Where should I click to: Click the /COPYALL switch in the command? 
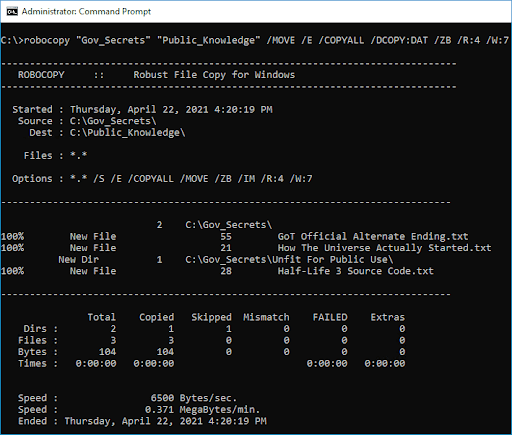pos(341,40)
